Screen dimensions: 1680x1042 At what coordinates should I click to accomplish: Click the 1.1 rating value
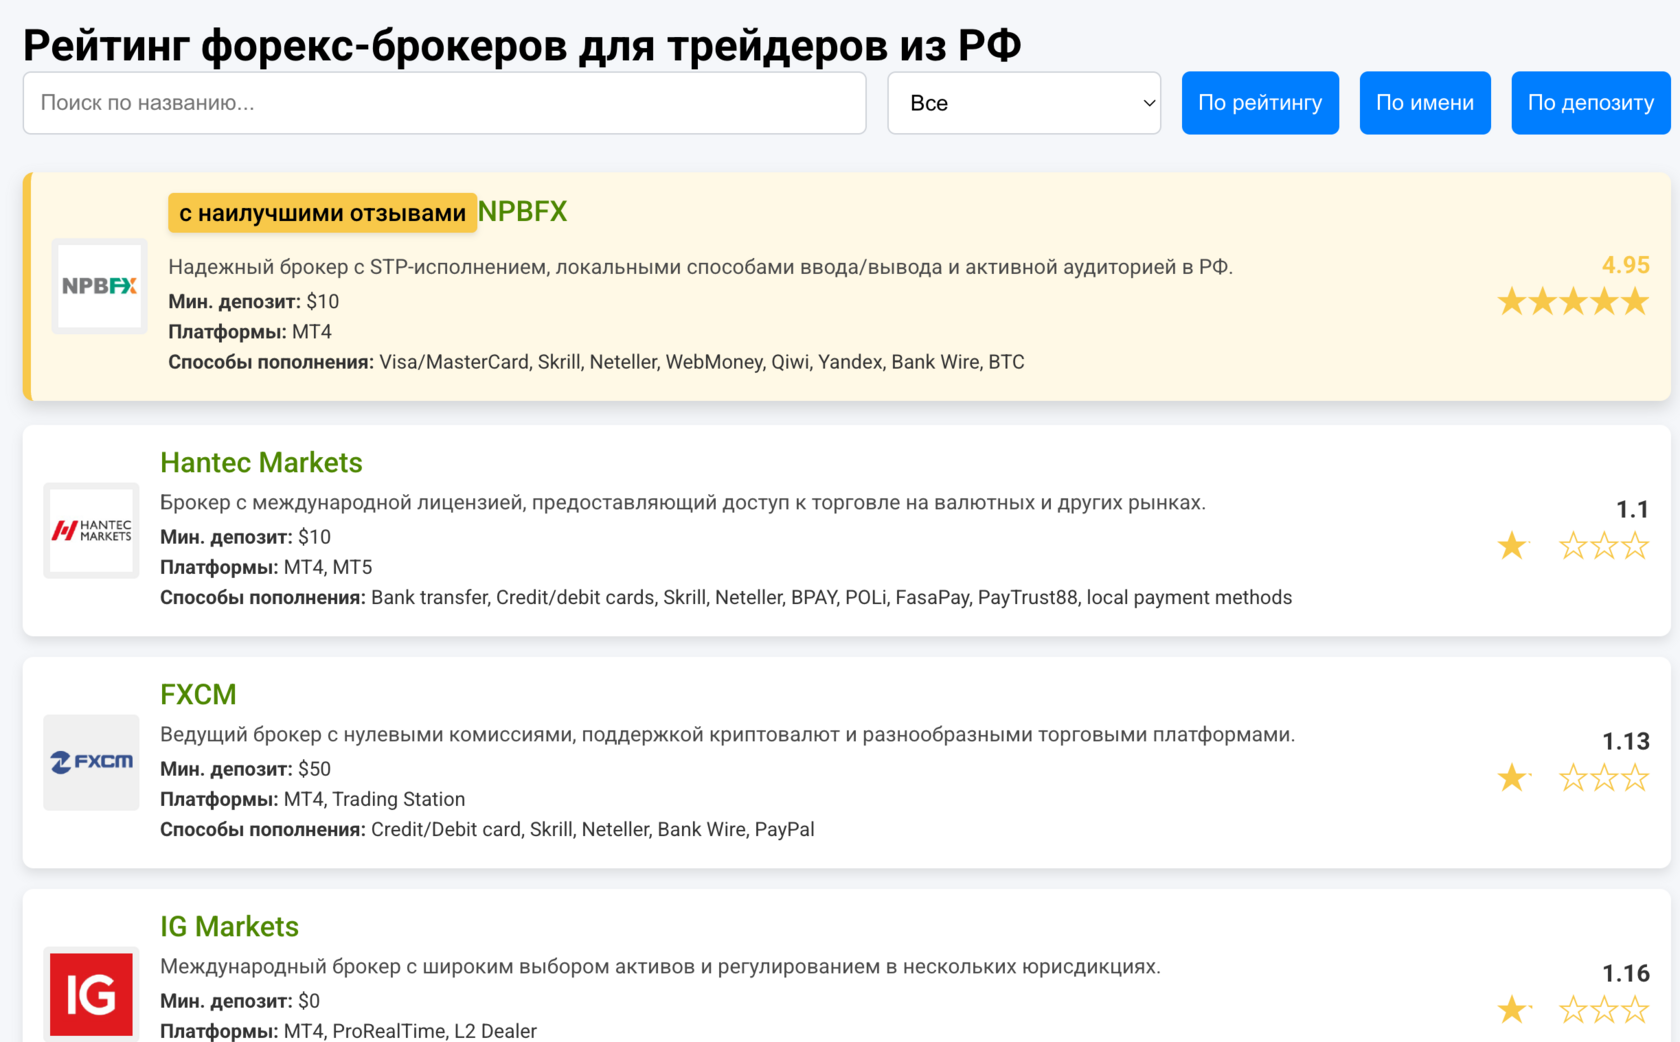point(1632,510)
